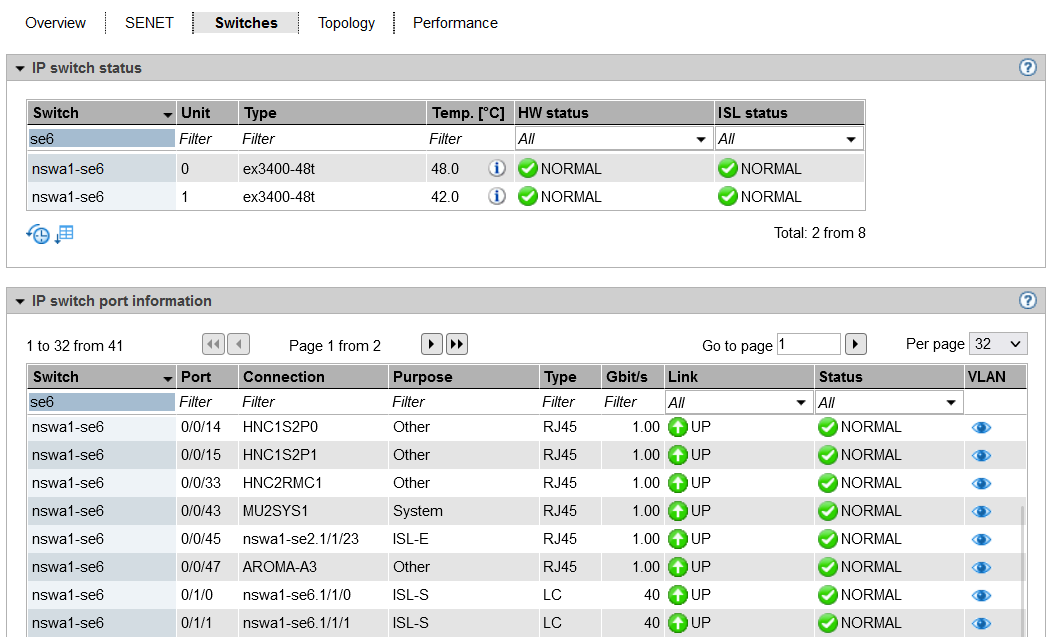This screenshot has height=637, width=1052.
Task: Open the Per page dropdown
Action: coord(998,344)
